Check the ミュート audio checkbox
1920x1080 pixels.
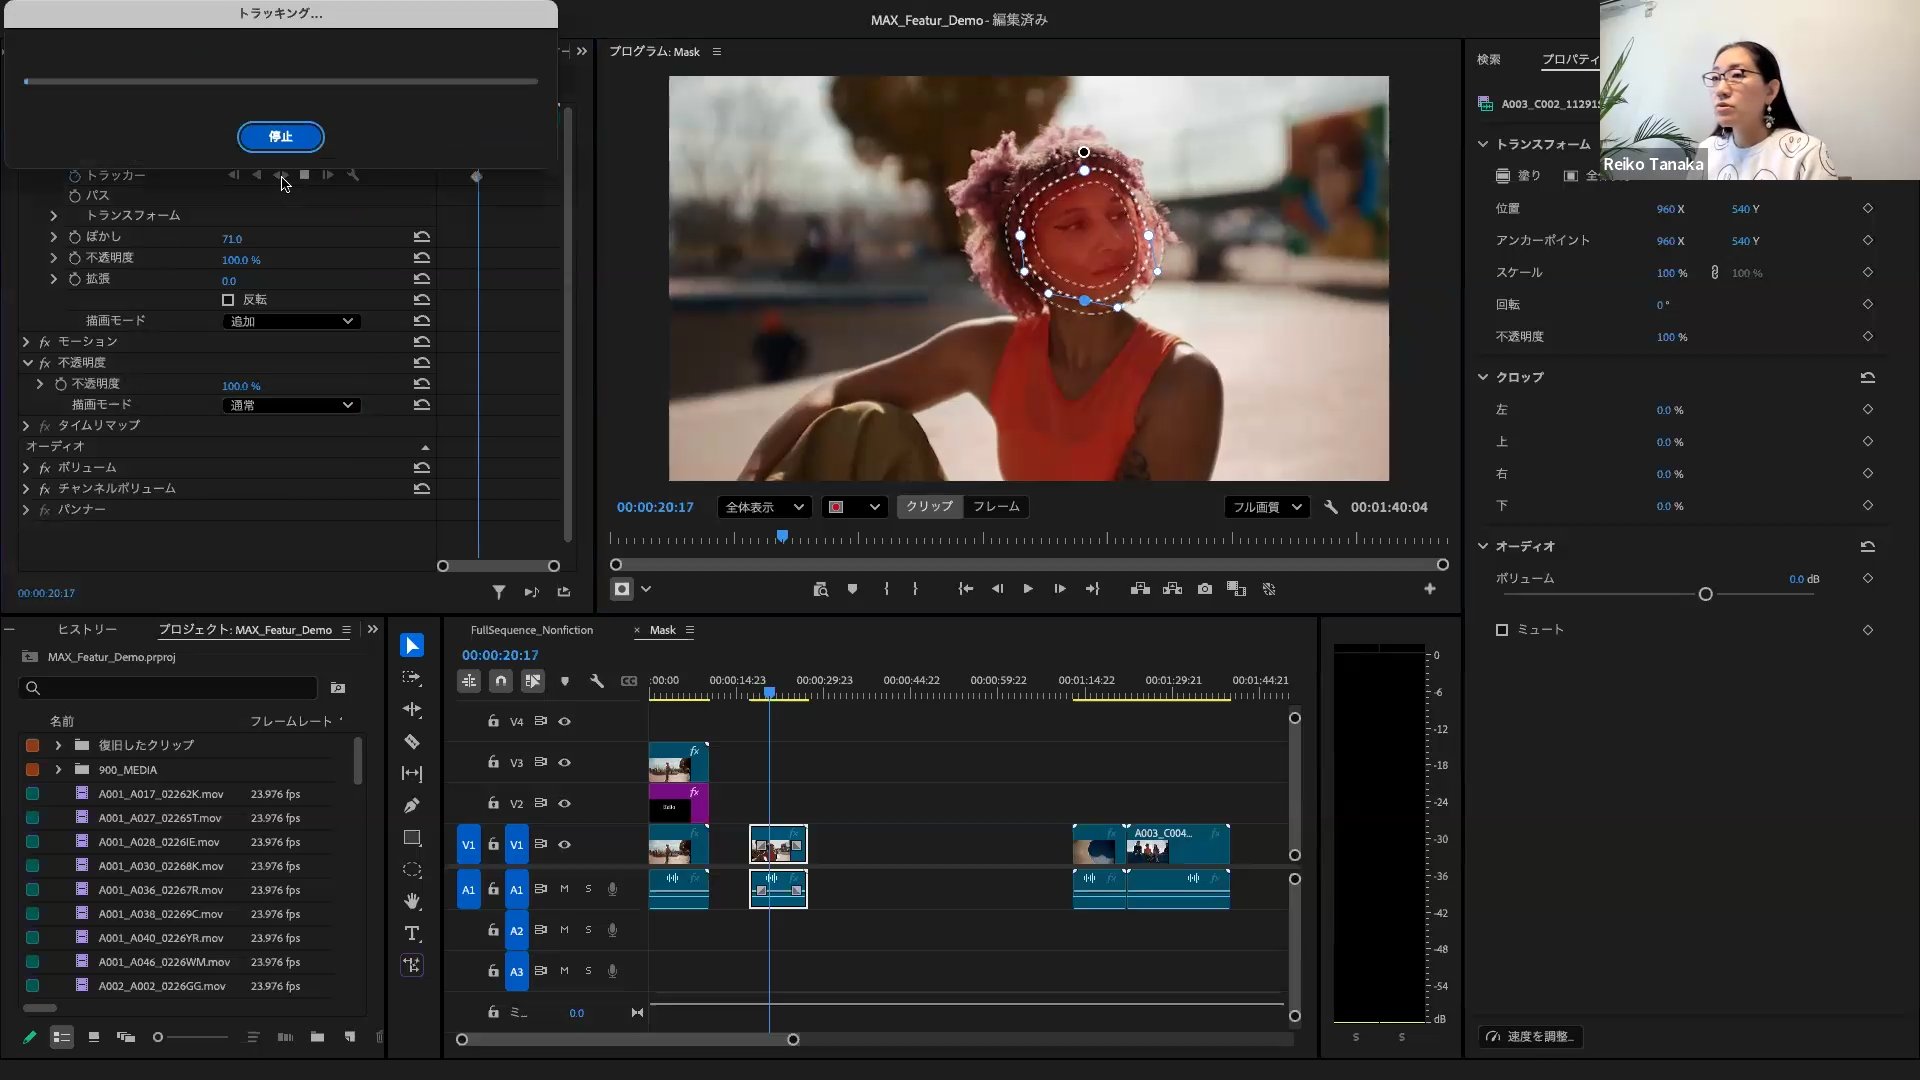pos(1502,630)
